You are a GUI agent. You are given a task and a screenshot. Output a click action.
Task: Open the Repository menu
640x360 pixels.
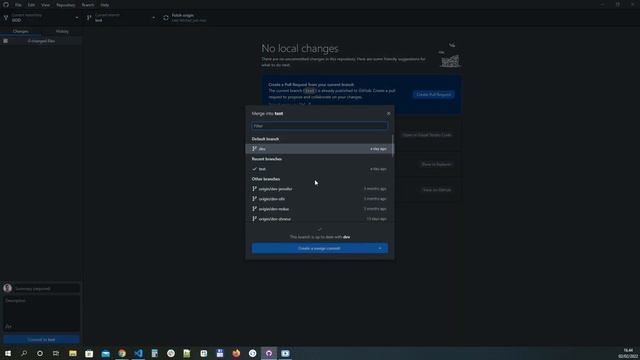coord(66,5)
